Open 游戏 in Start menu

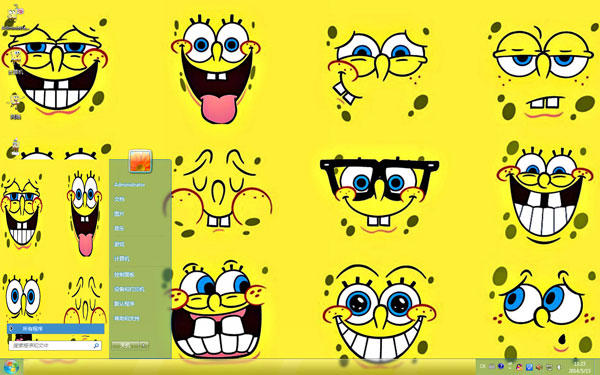pyautogui.click(x=119, y=244)
